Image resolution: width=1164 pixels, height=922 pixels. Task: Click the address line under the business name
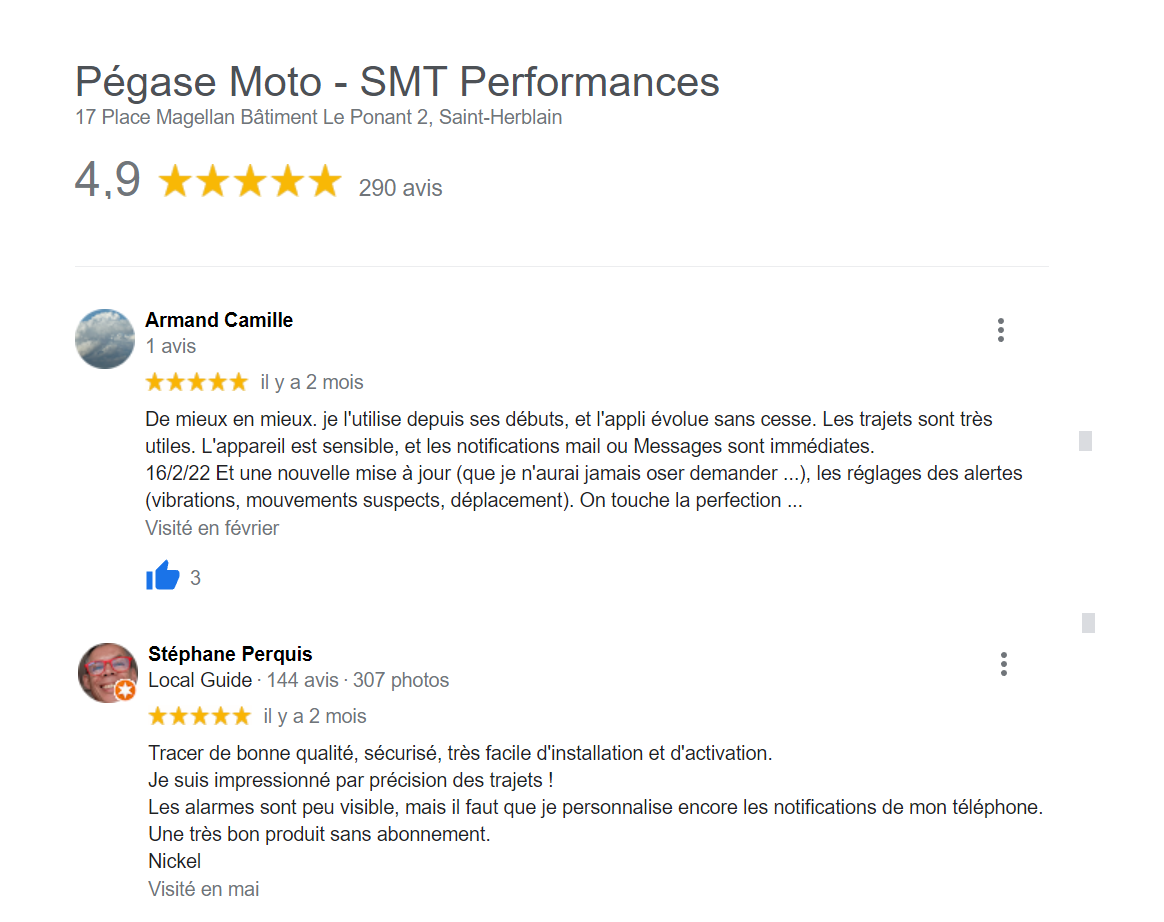pyautogui.click(x=319, y=117)
